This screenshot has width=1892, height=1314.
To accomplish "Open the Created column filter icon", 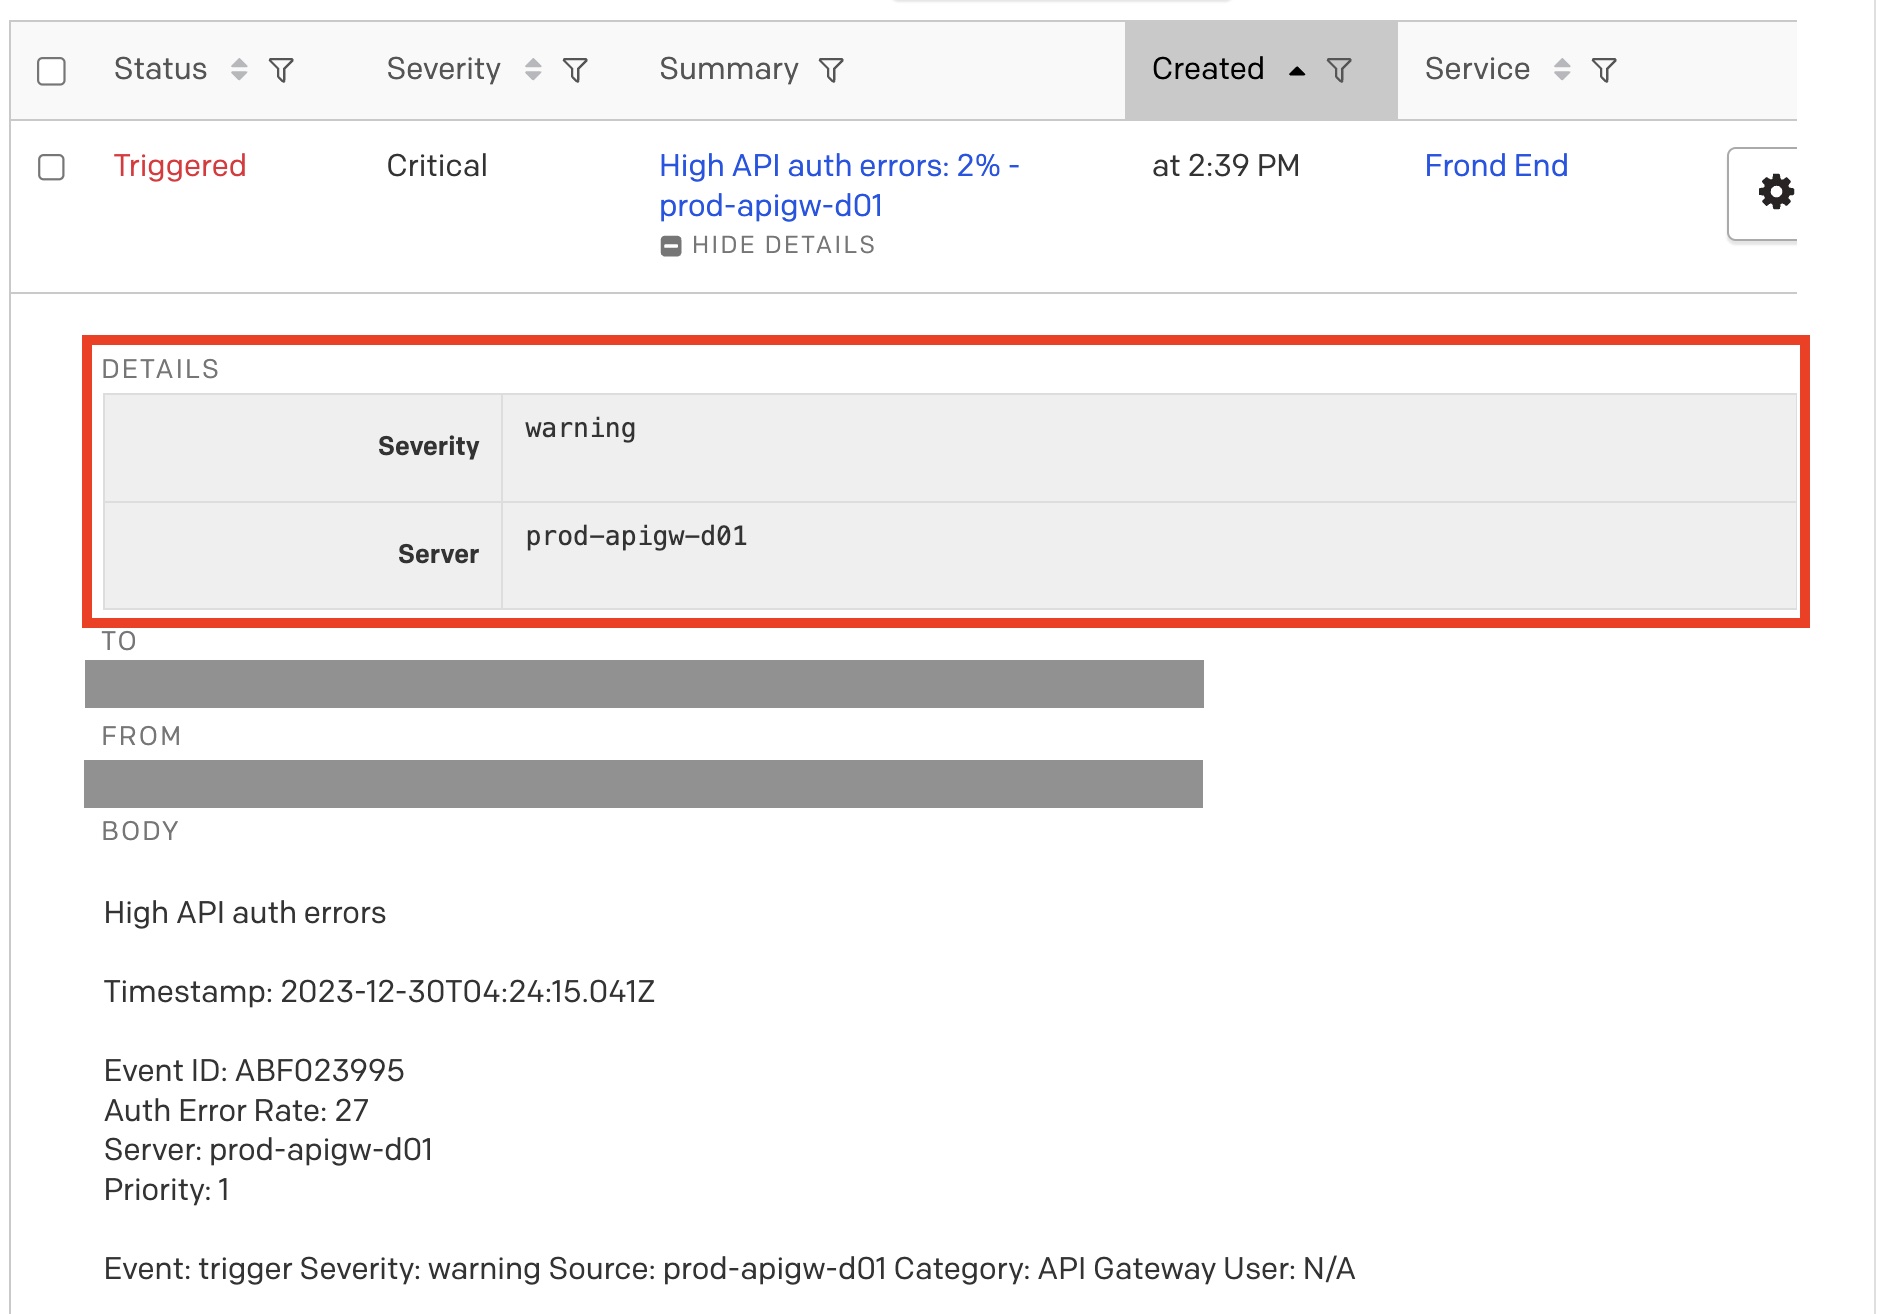I will 1338,70.
